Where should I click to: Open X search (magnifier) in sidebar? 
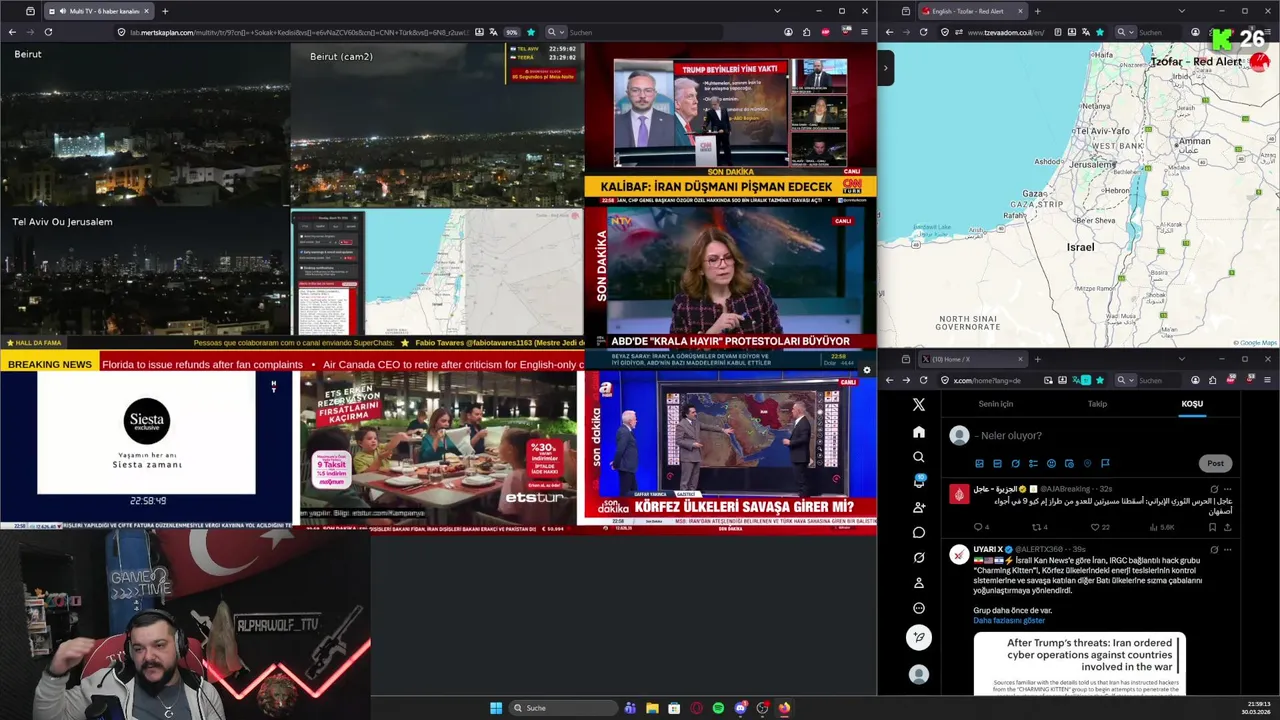pos(919,457)
